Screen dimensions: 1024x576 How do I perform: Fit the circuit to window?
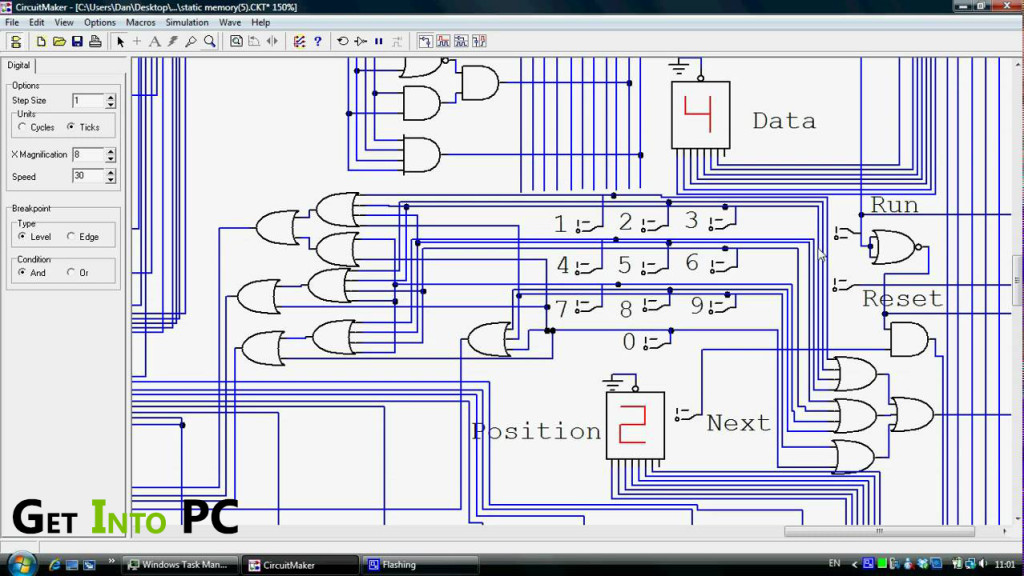(x=236, y=42)
